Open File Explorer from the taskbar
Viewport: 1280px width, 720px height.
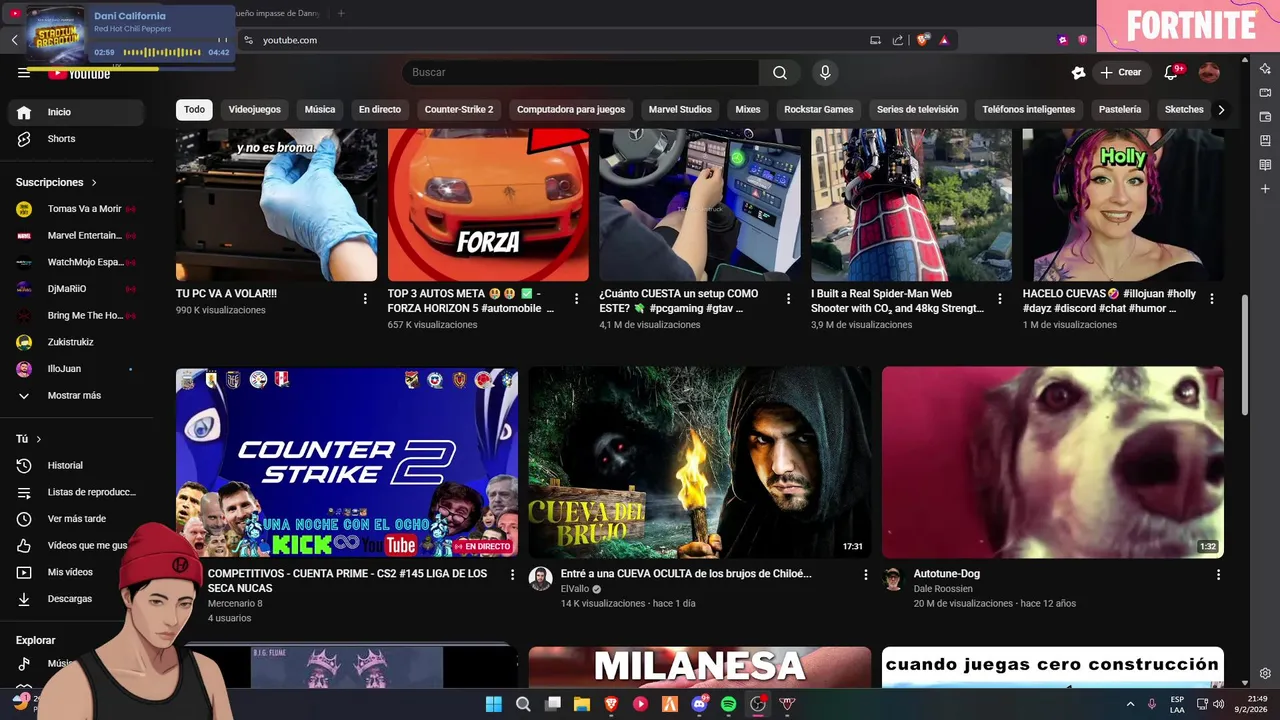click(581, 704)
